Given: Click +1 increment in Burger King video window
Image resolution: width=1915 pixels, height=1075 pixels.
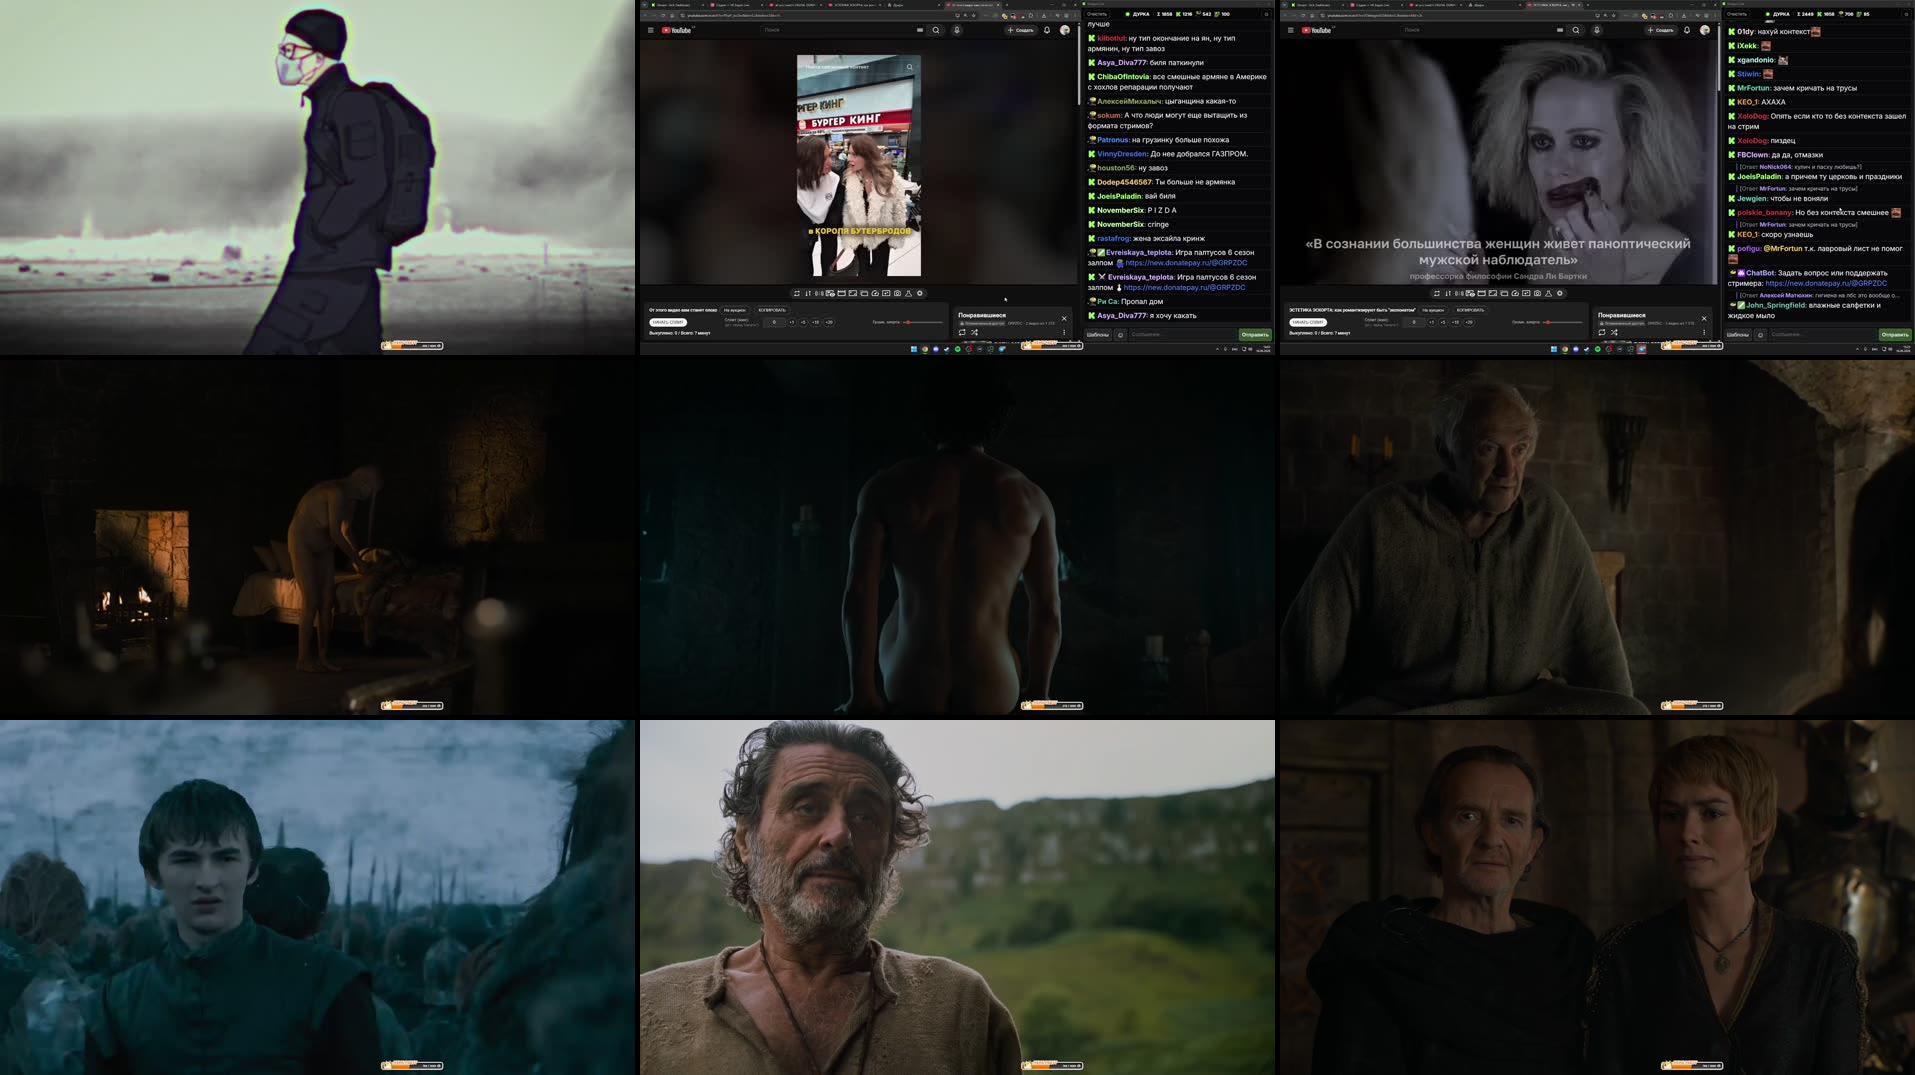Looking at the screenshot, I should click(792, 322).
